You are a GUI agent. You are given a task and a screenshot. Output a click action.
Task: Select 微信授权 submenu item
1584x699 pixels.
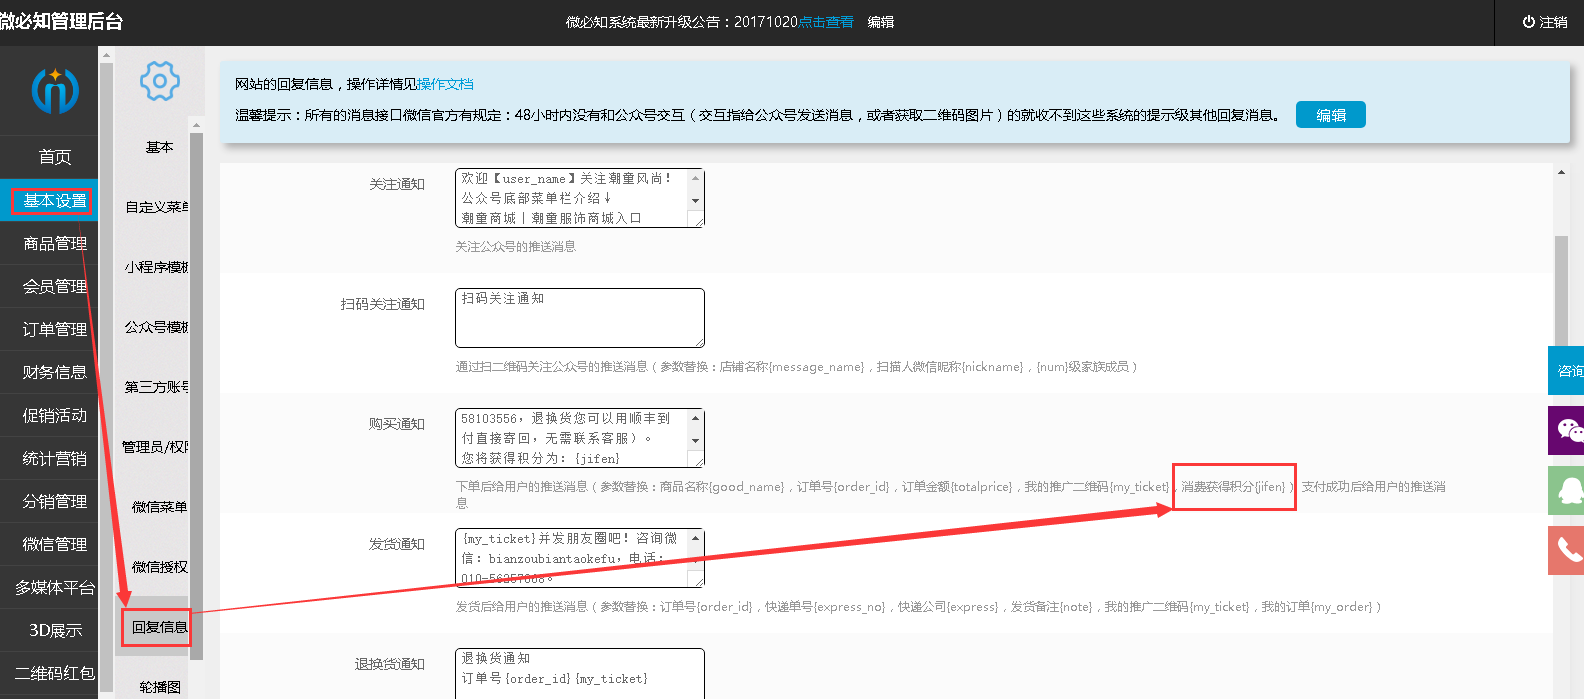point(159,567)
